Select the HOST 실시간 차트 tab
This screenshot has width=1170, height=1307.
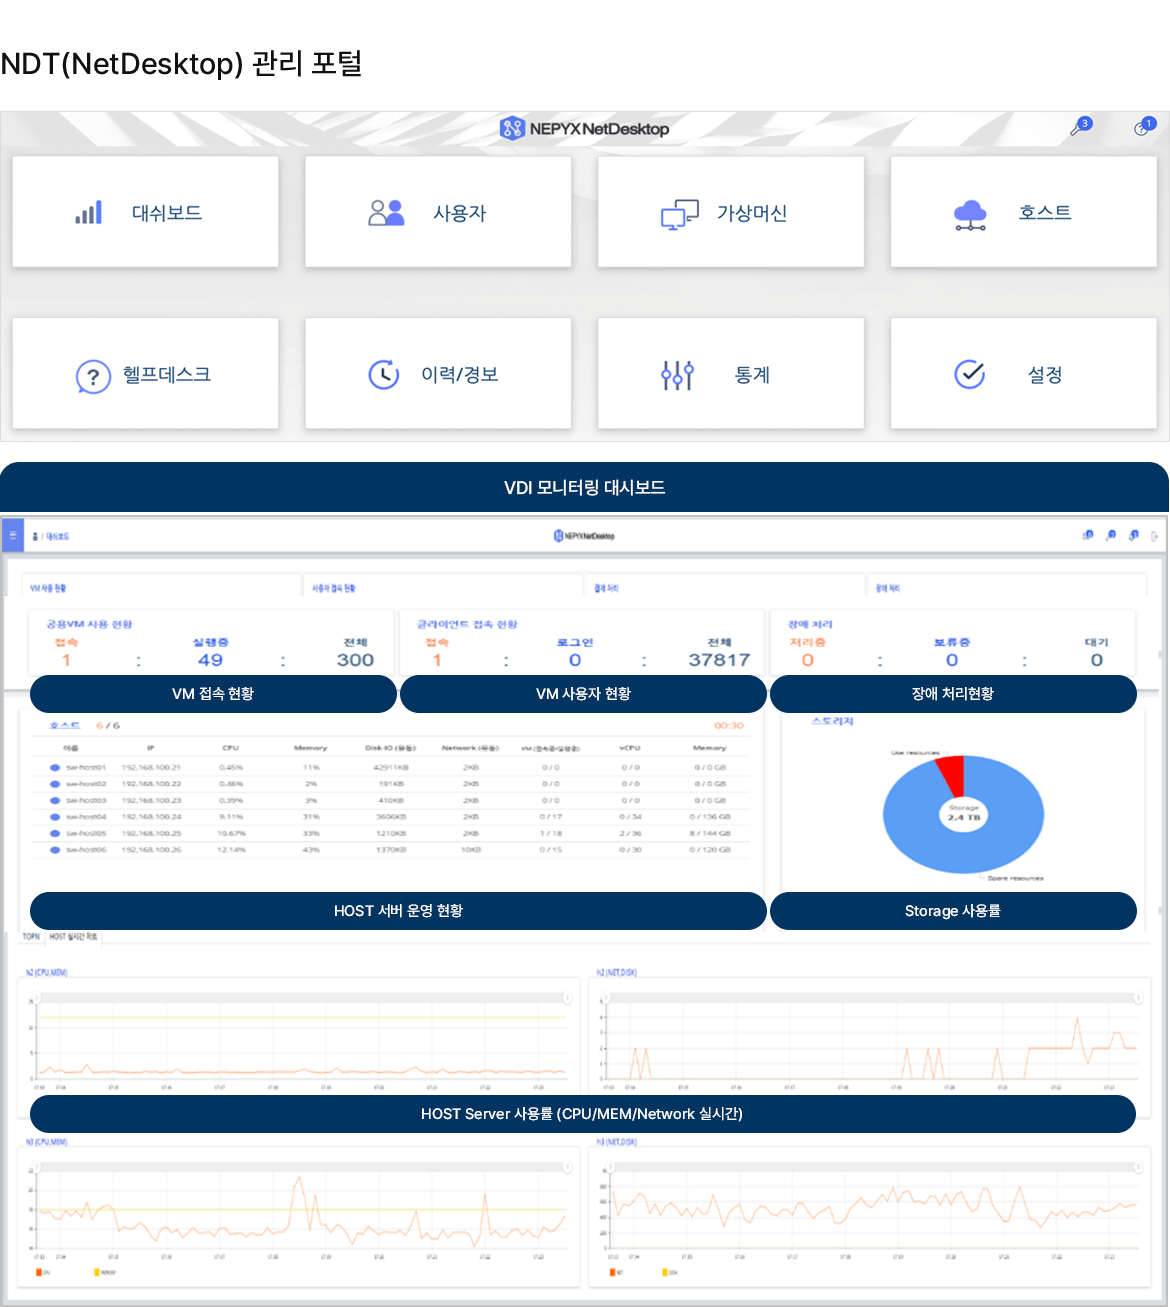pyautogui.click(x=73, y=937)
